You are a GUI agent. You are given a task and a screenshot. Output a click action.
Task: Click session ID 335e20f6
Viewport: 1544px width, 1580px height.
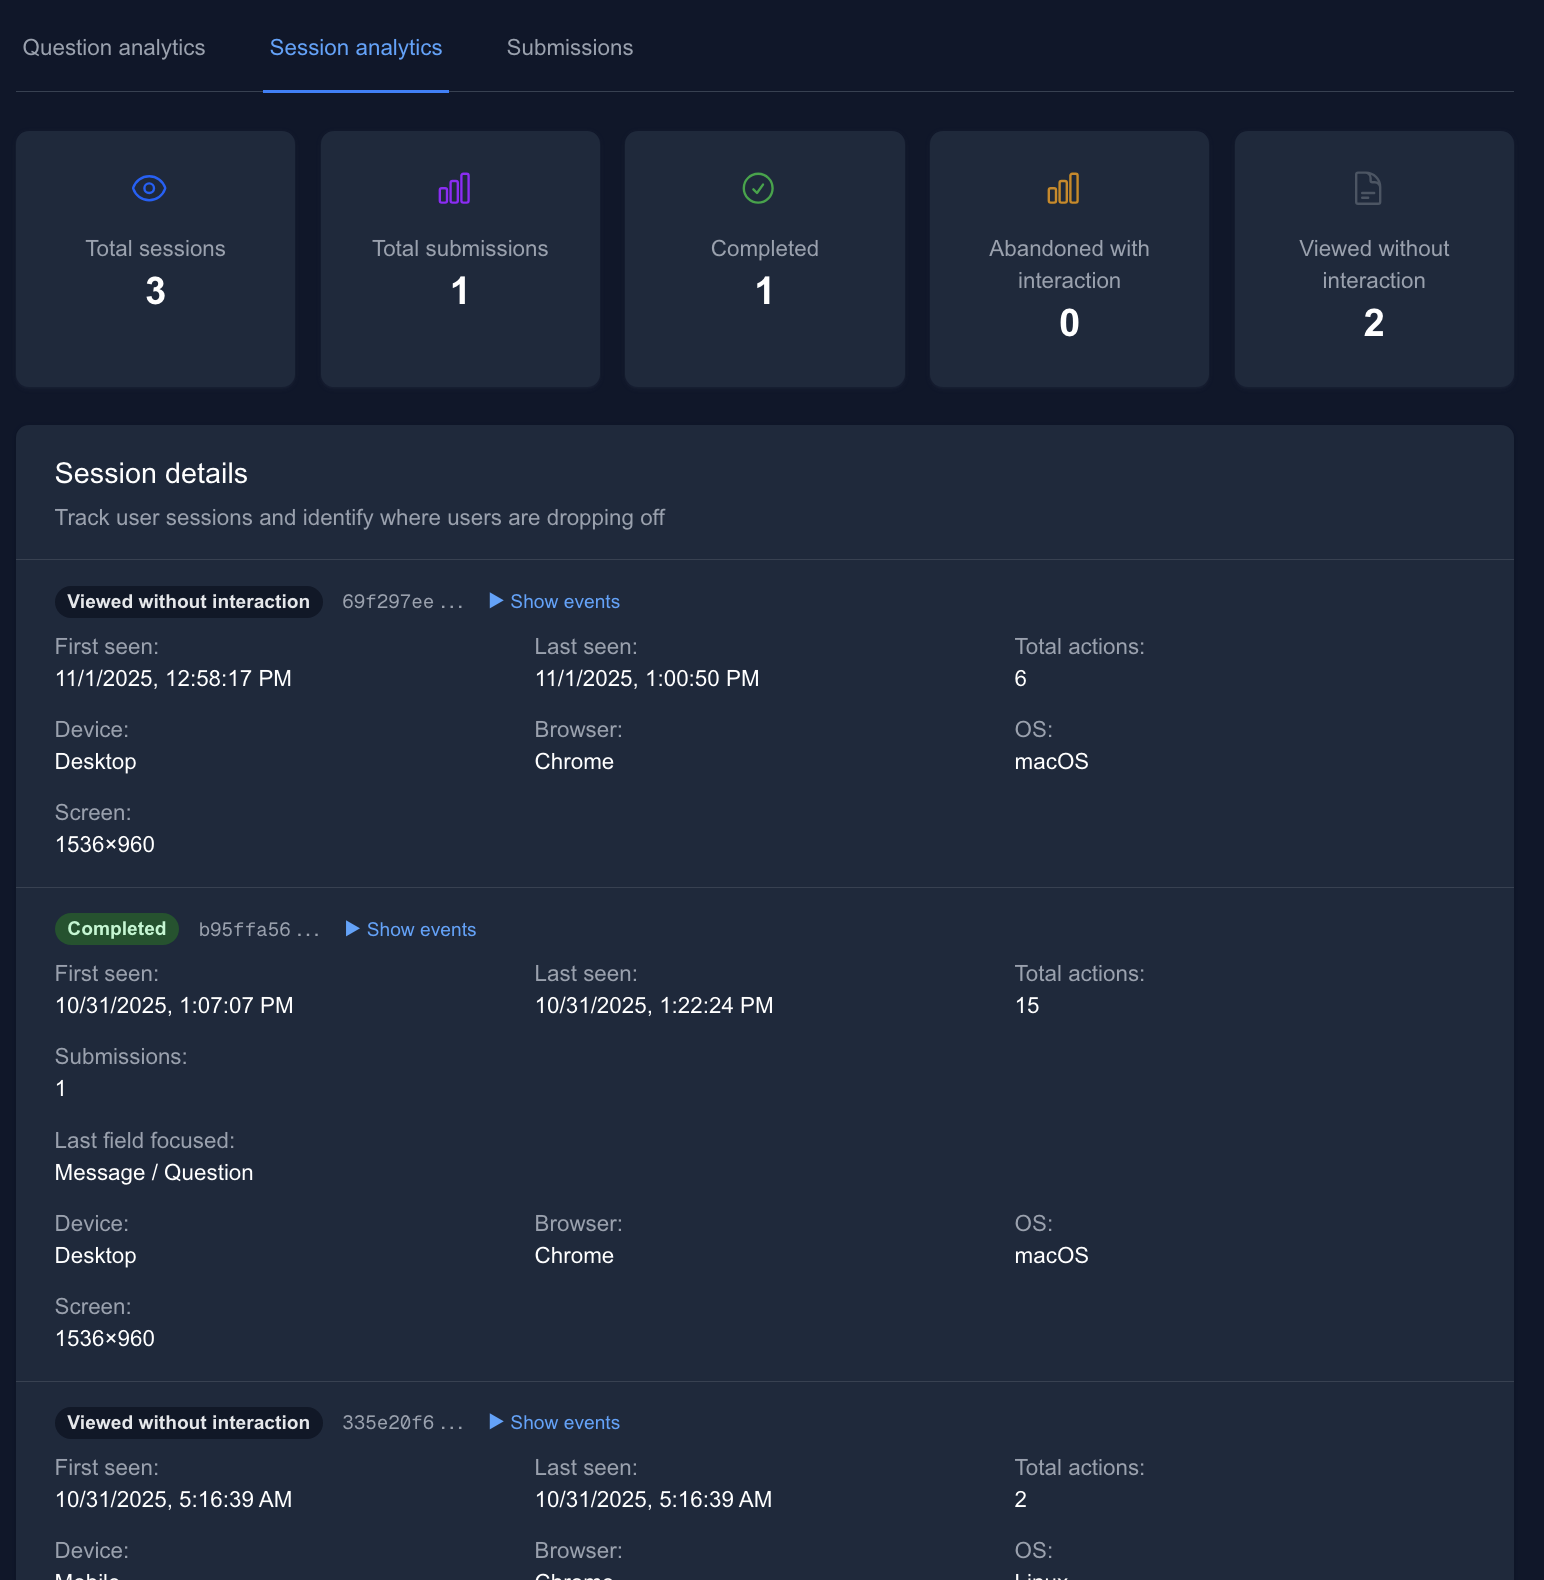[402, 1423]
